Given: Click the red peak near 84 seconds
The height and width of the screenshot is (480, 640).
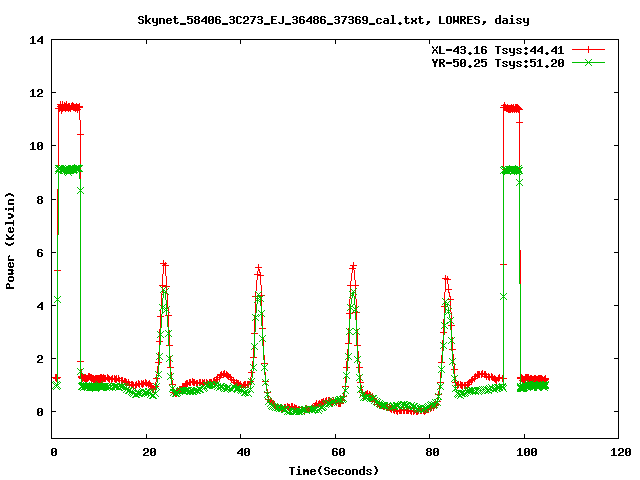Looking at the screenshot, I should coord(446,278).
